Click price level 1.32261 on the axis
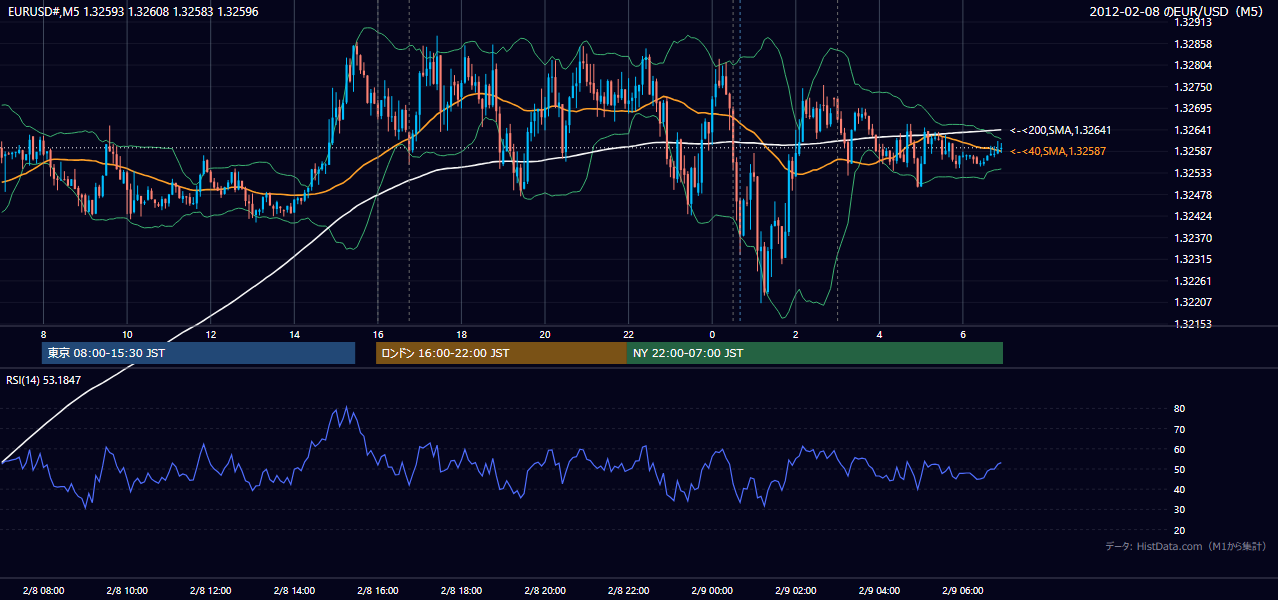Screen dimensions: 1278x600 pos(1193,281)
